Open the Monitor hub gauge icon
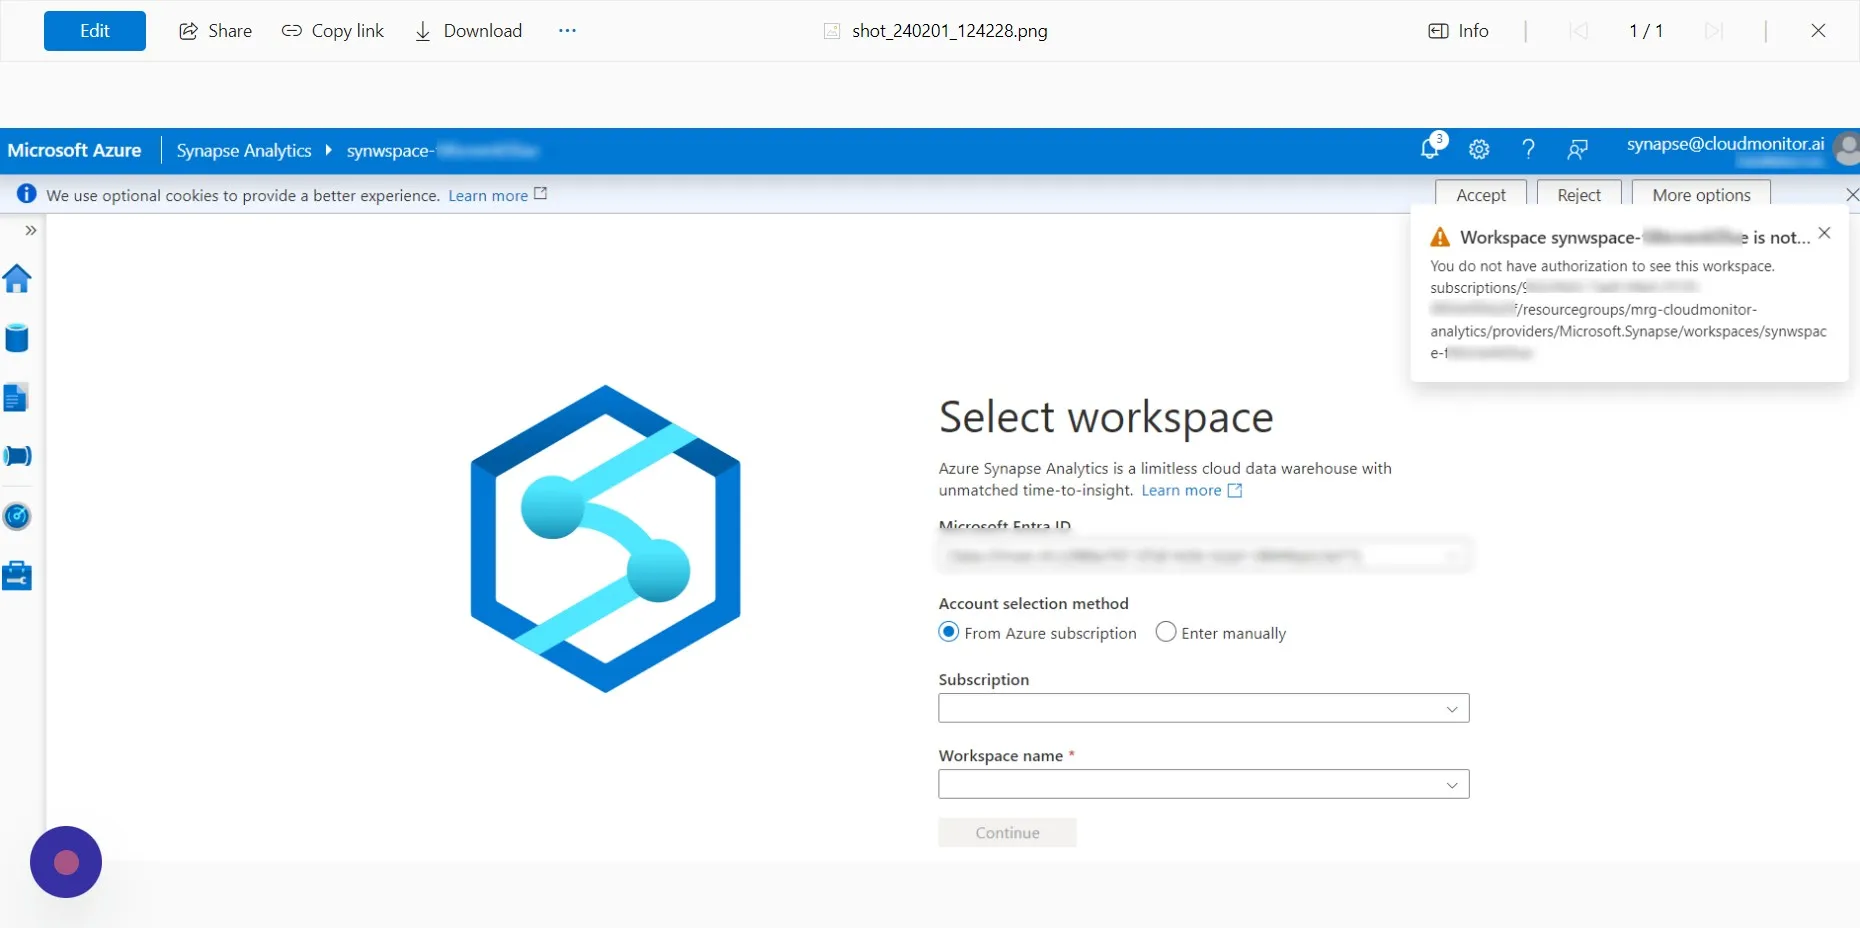1860x928 pixels. tap(17, 517)
